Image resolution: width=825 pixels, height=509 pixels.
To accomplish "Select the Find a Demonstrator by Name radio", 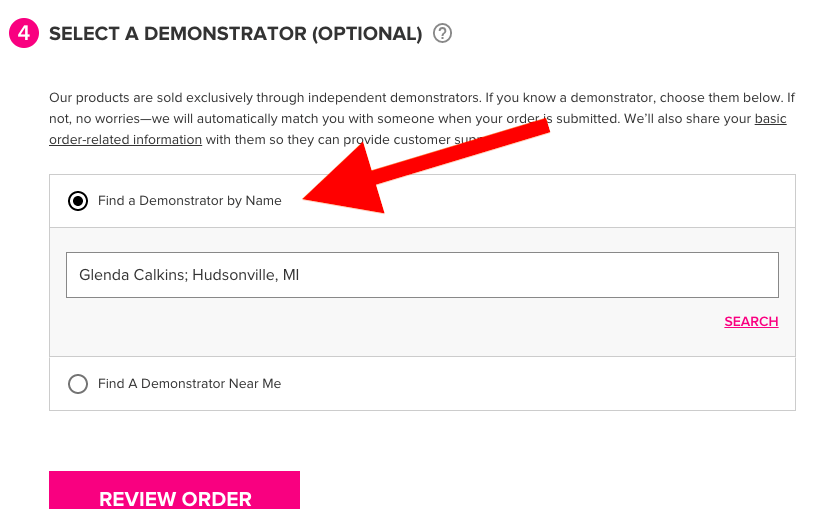I will tap(78, 201).
